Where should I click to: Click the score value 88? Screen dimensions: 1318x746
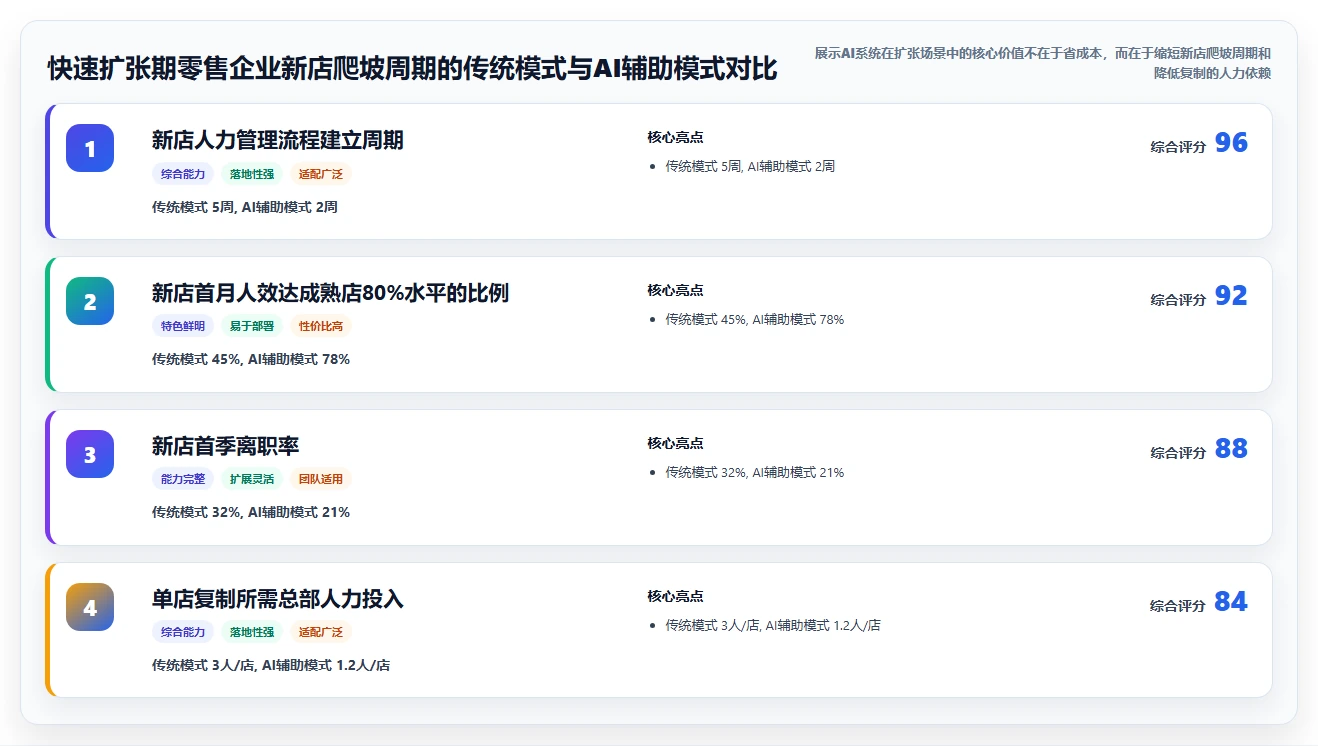[1231, 449]
